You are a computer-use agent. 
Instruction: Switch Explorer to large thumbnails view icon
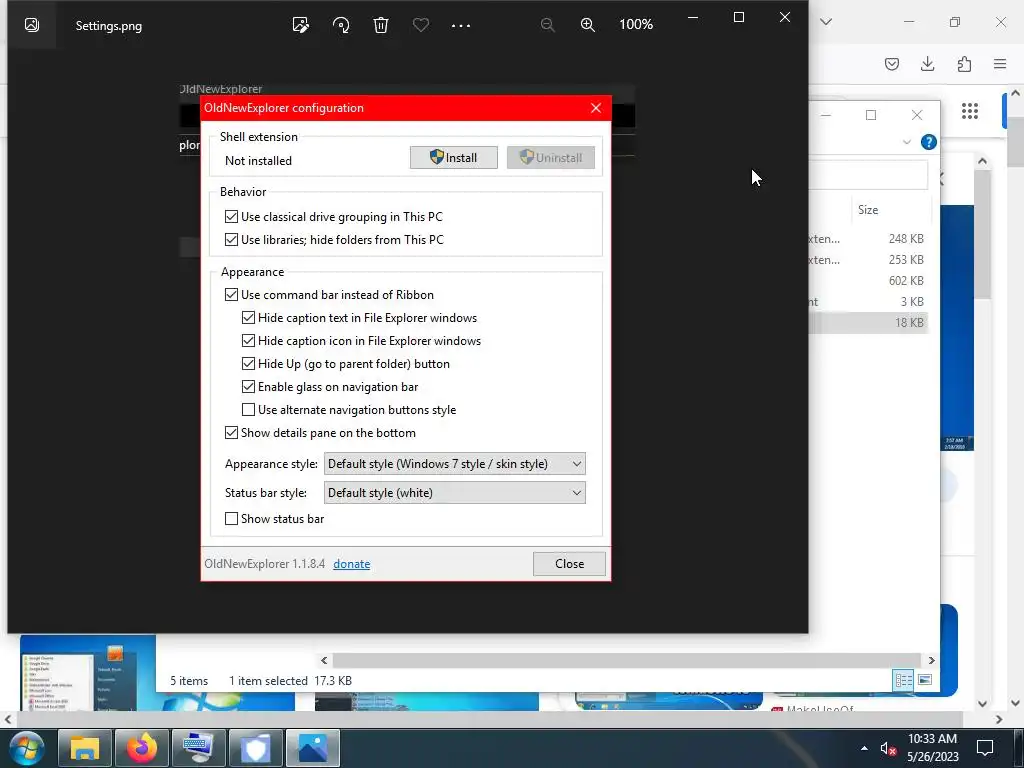(925, 680)
